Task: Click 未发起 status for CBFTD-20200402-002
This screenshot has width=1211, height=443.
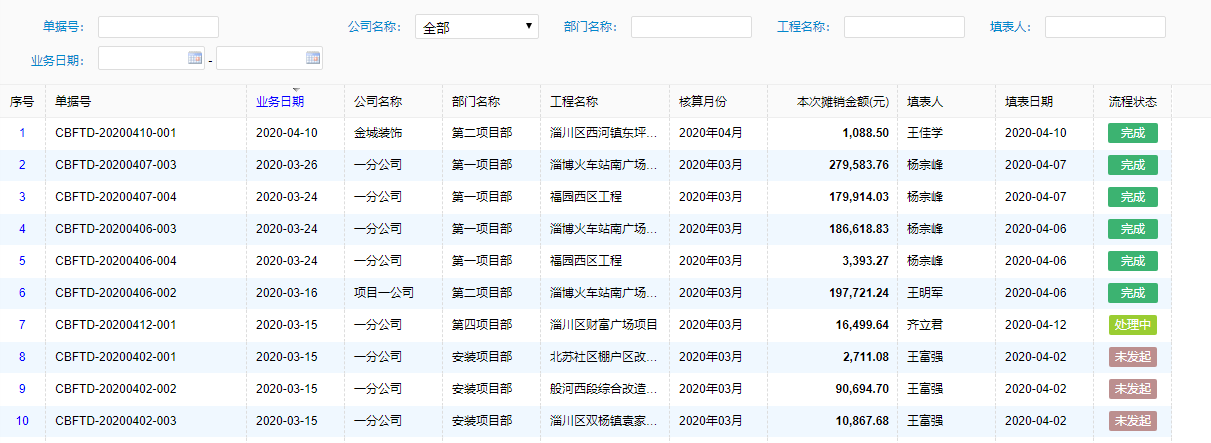Action: 1132,389
